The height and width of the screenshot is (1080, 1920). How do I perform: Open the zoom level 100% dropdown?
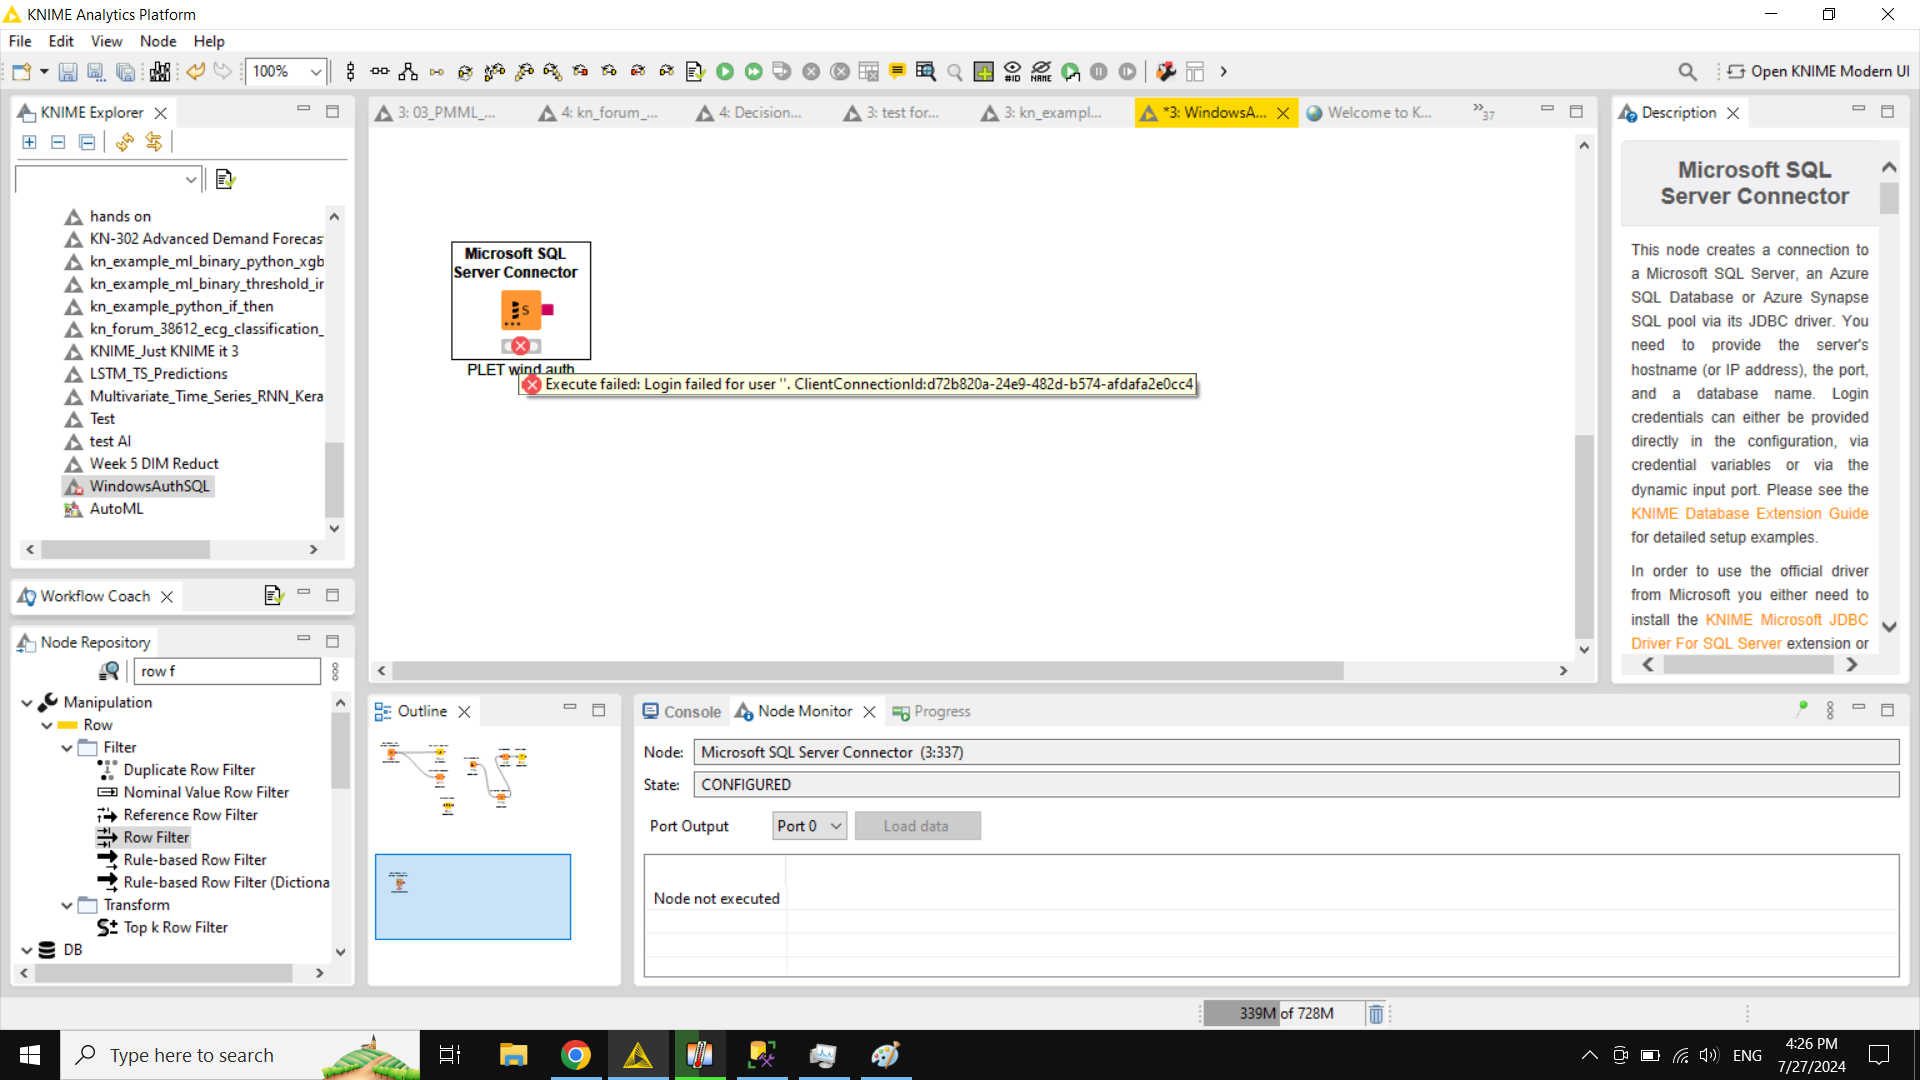[316, 71]
